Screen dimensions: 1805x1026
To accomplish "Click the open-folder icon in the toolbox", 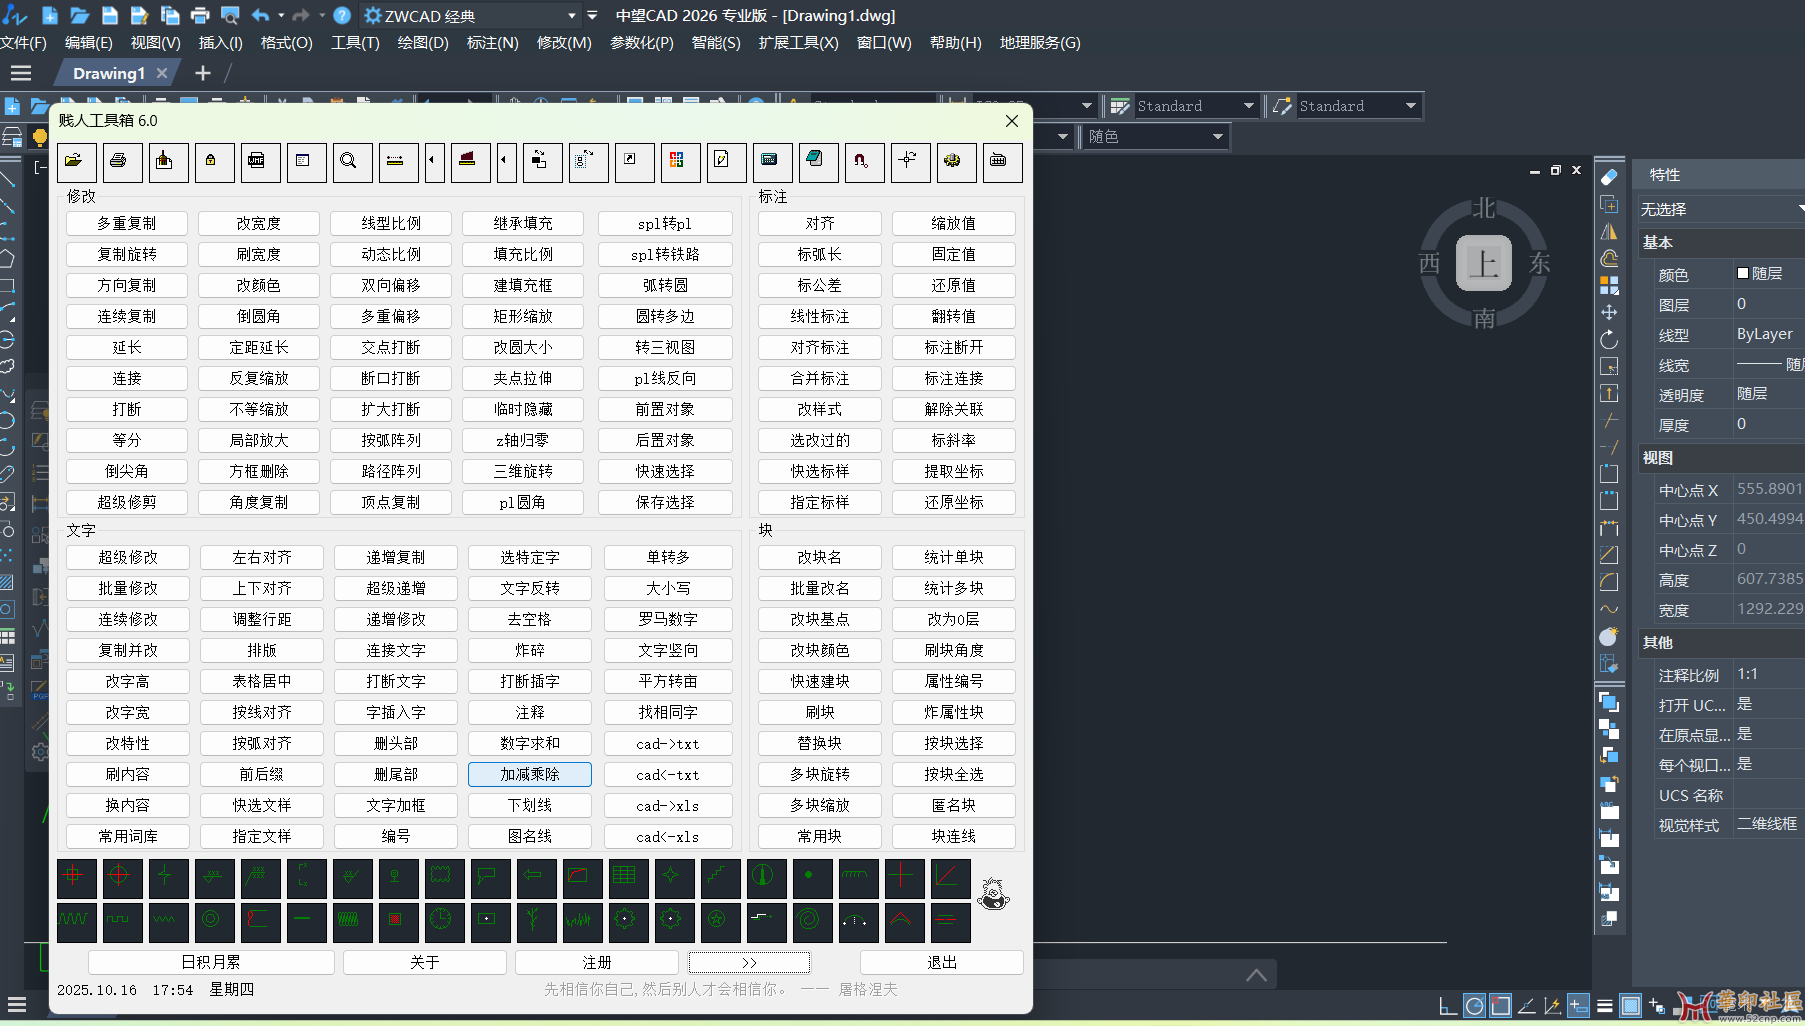I will [x=76, y=162].
